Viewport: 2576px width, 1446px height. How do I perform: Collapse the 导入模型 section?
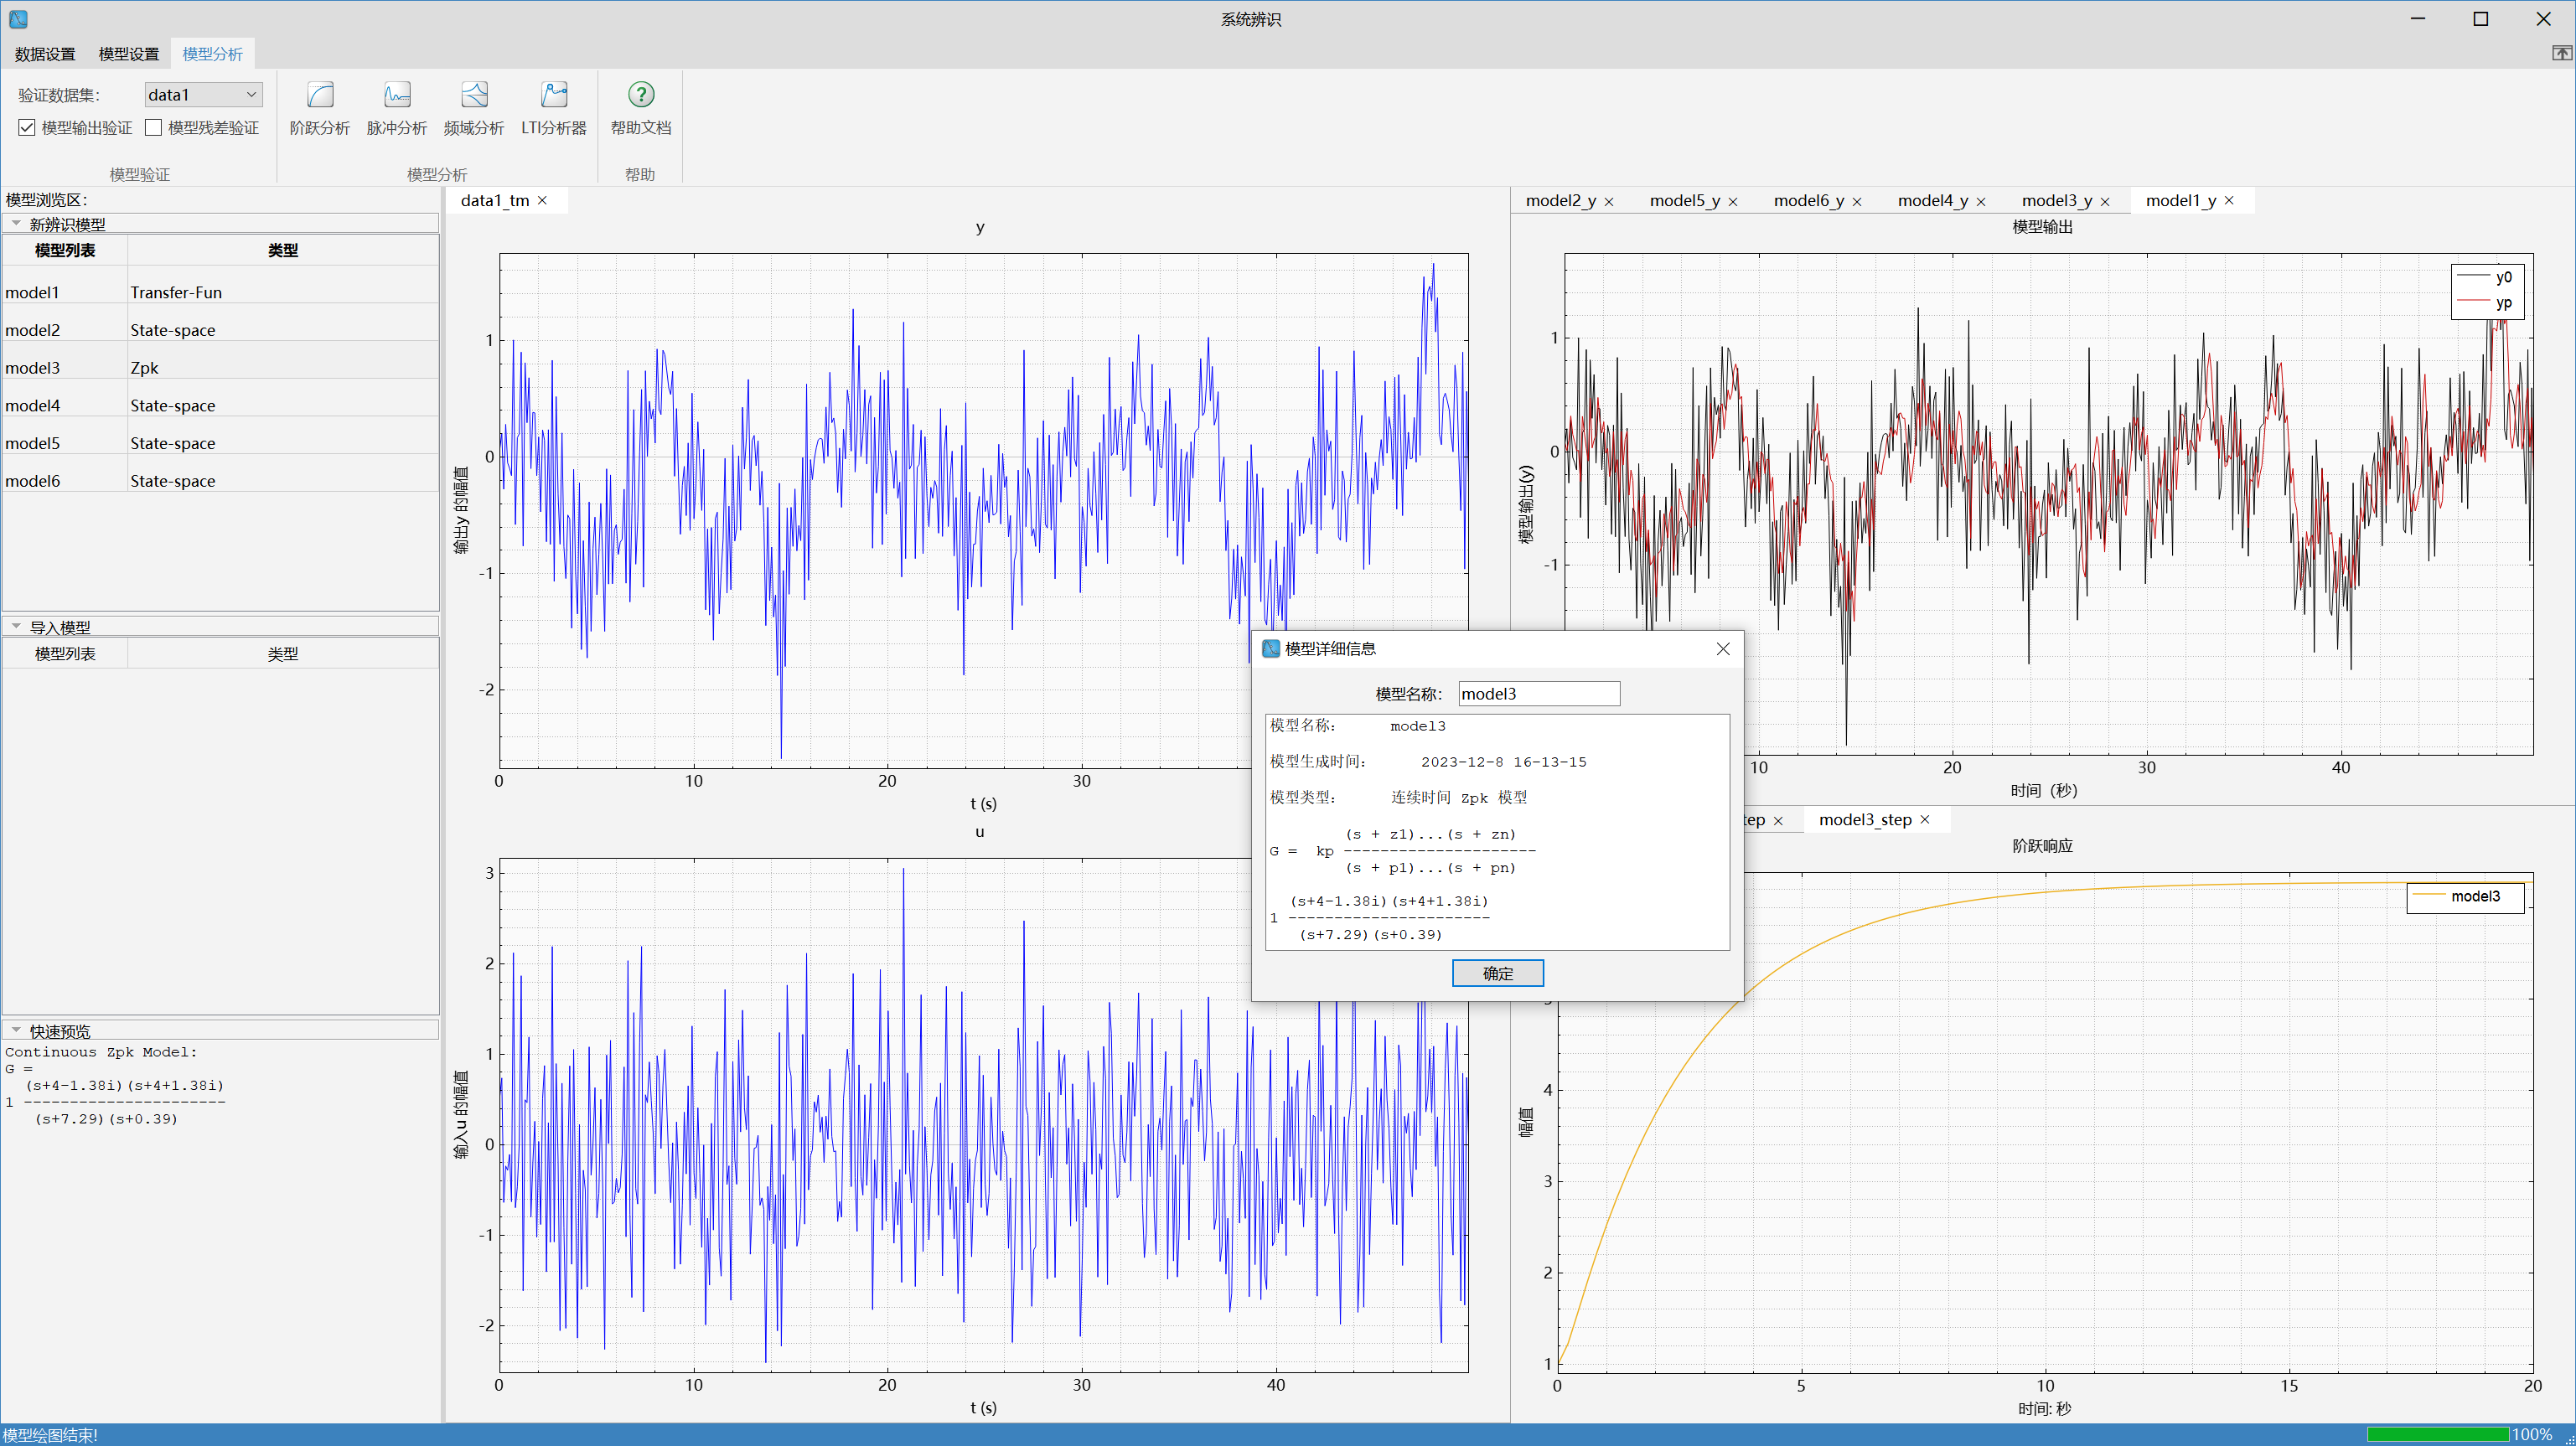pos(16,627)
